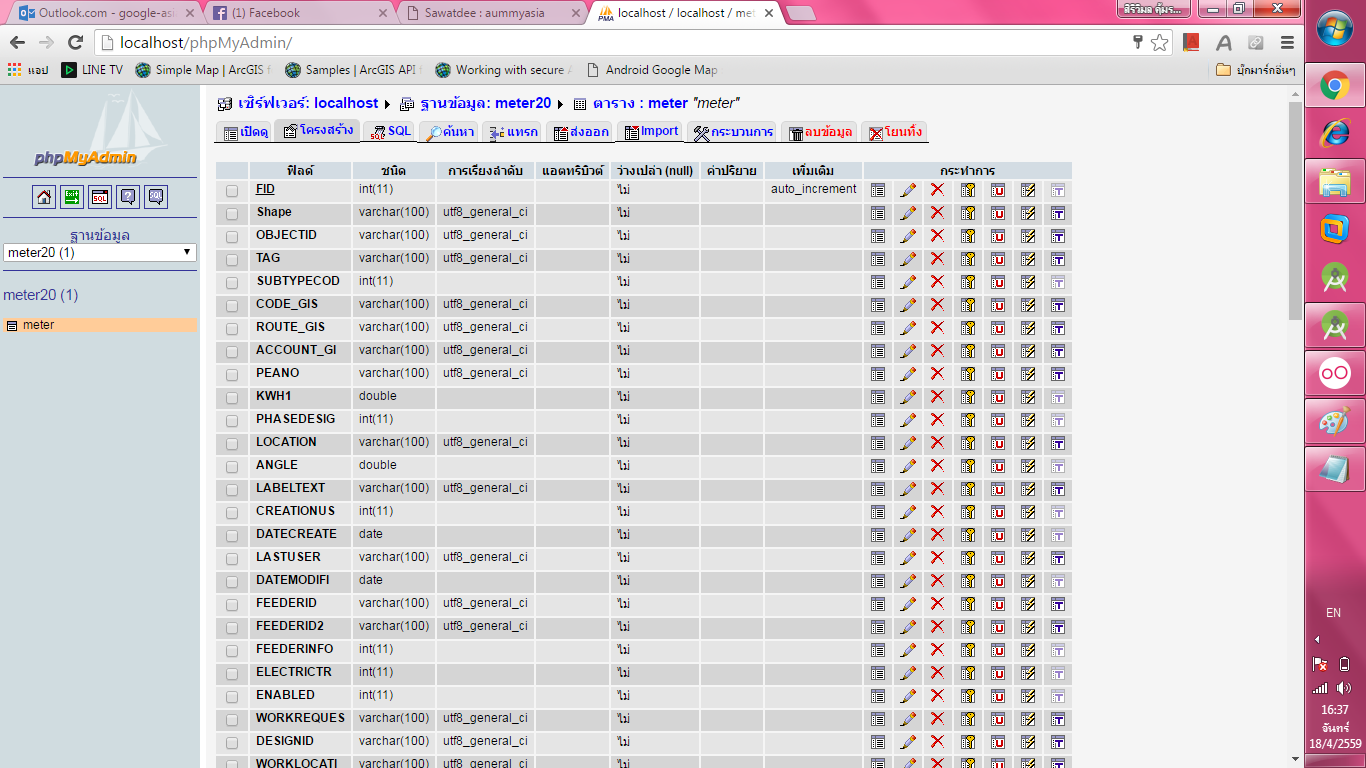Click the meter20 database breadcrumb link
1366x768 pixels.
pyautogui.click(x=485, y=103)
